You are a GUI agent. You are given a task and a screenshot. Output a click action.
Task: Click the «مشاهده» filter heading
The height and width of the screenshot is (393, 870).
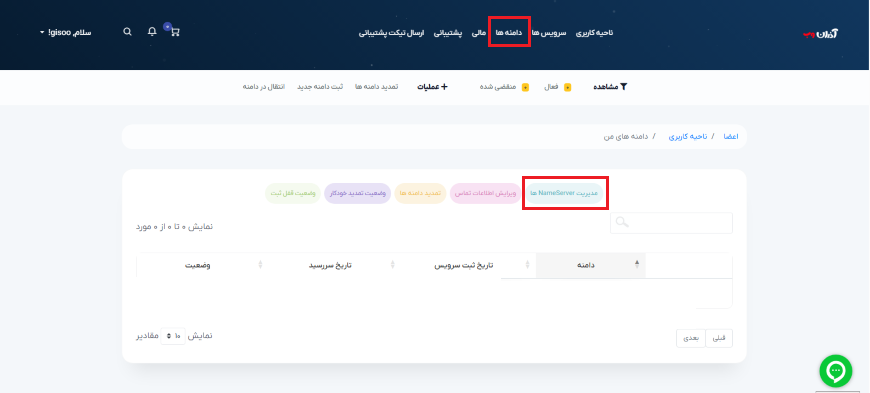pos(610,87)
